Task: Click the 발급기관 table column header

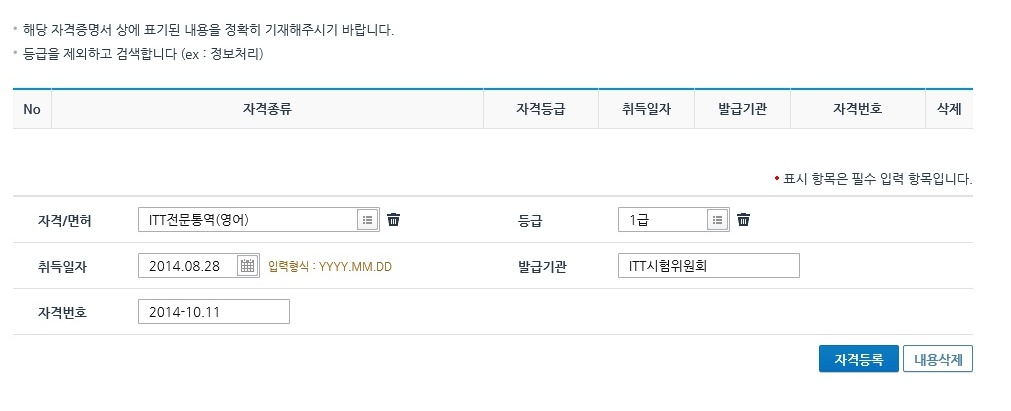Action: 742,109
